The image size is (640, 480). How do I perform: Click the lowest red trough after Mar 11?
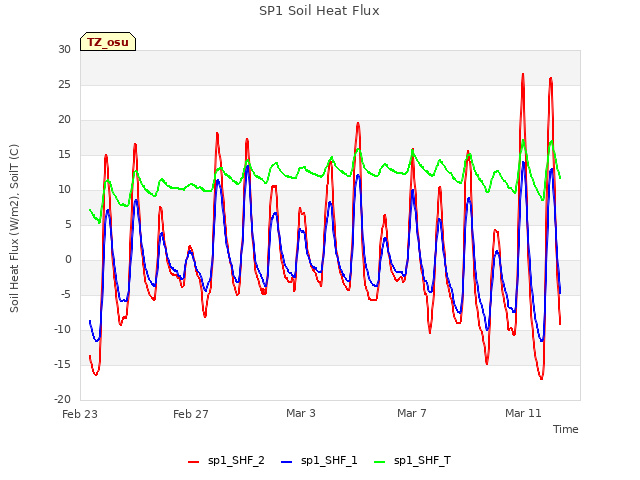click(541, 378)
